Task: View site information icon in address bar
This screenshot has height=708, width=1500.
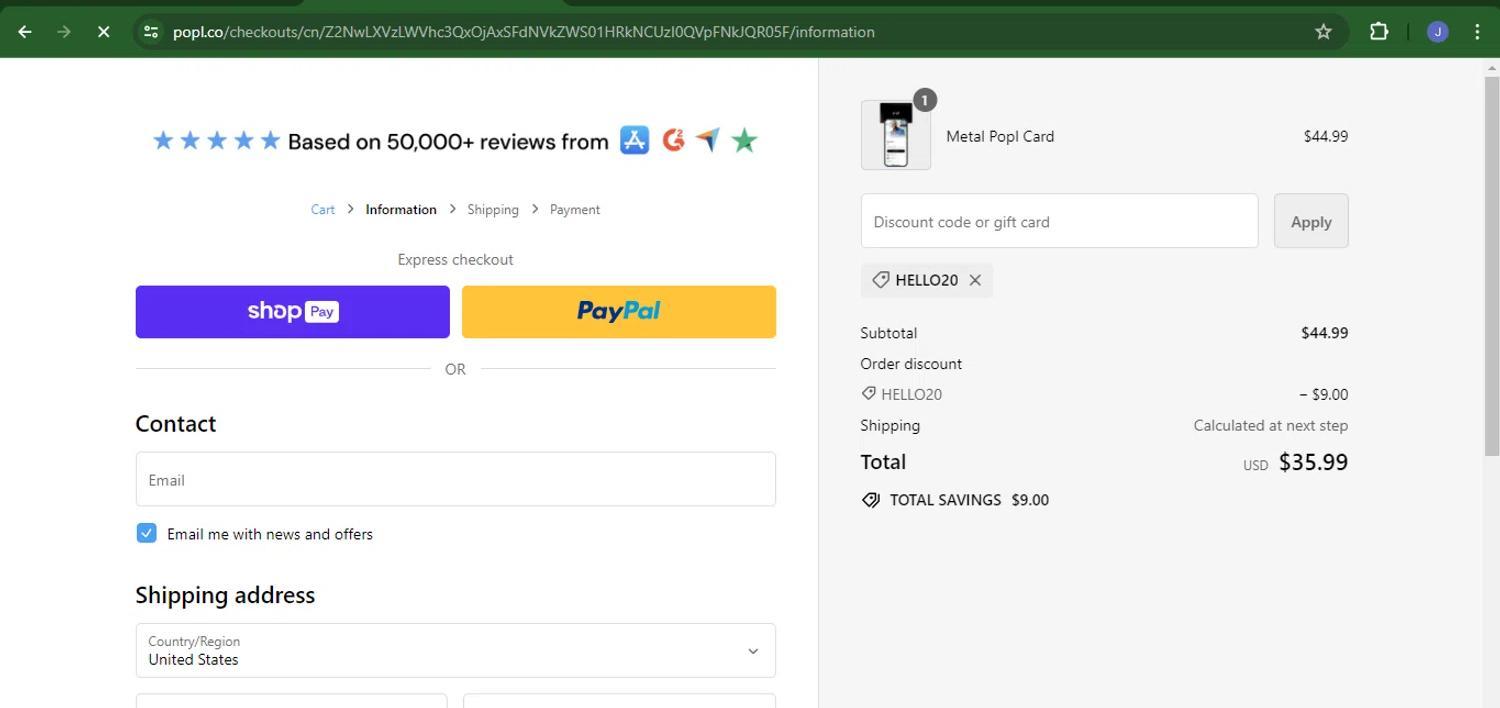Action: coord(151,32)
